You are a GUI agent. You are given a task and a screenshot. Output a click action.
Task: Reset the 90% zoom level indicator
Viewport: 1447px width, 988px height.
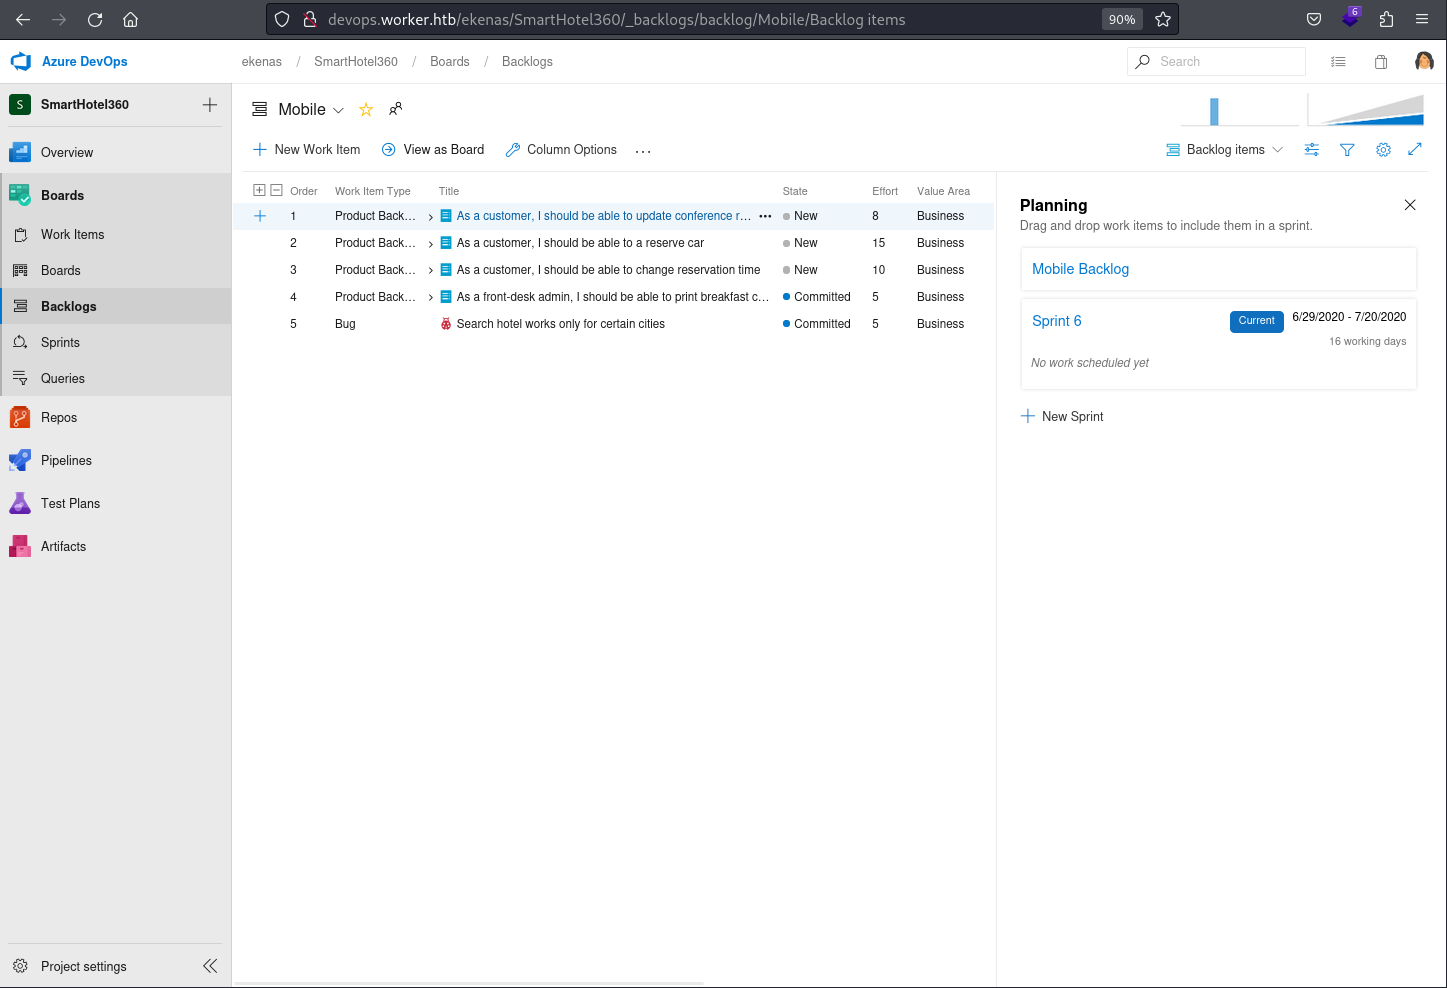click(x=1122, y=19)
